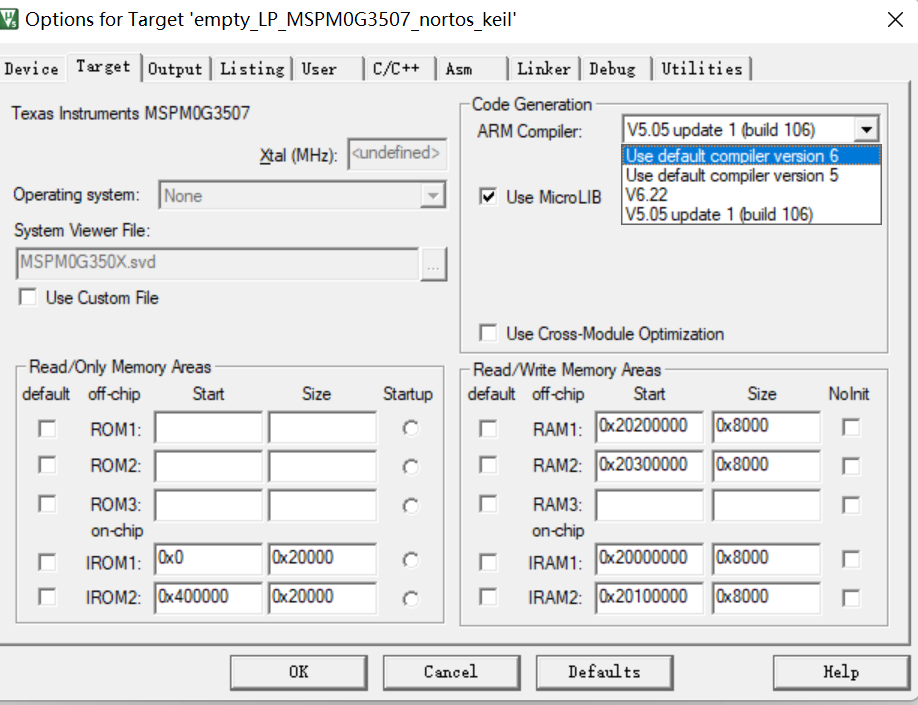This screenshot has height=705, width=918.
Task: Click the RAM2 Start field showing 0x20300000
Action: (x=649, y=466)
